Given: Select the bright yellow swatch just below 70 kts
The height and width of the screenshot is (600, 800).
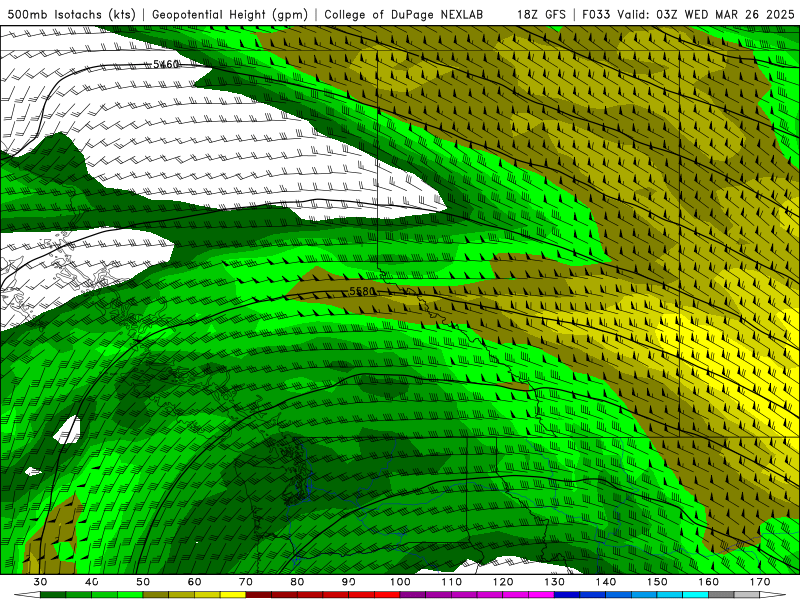Looking at the screenshot, I should 233,595.
